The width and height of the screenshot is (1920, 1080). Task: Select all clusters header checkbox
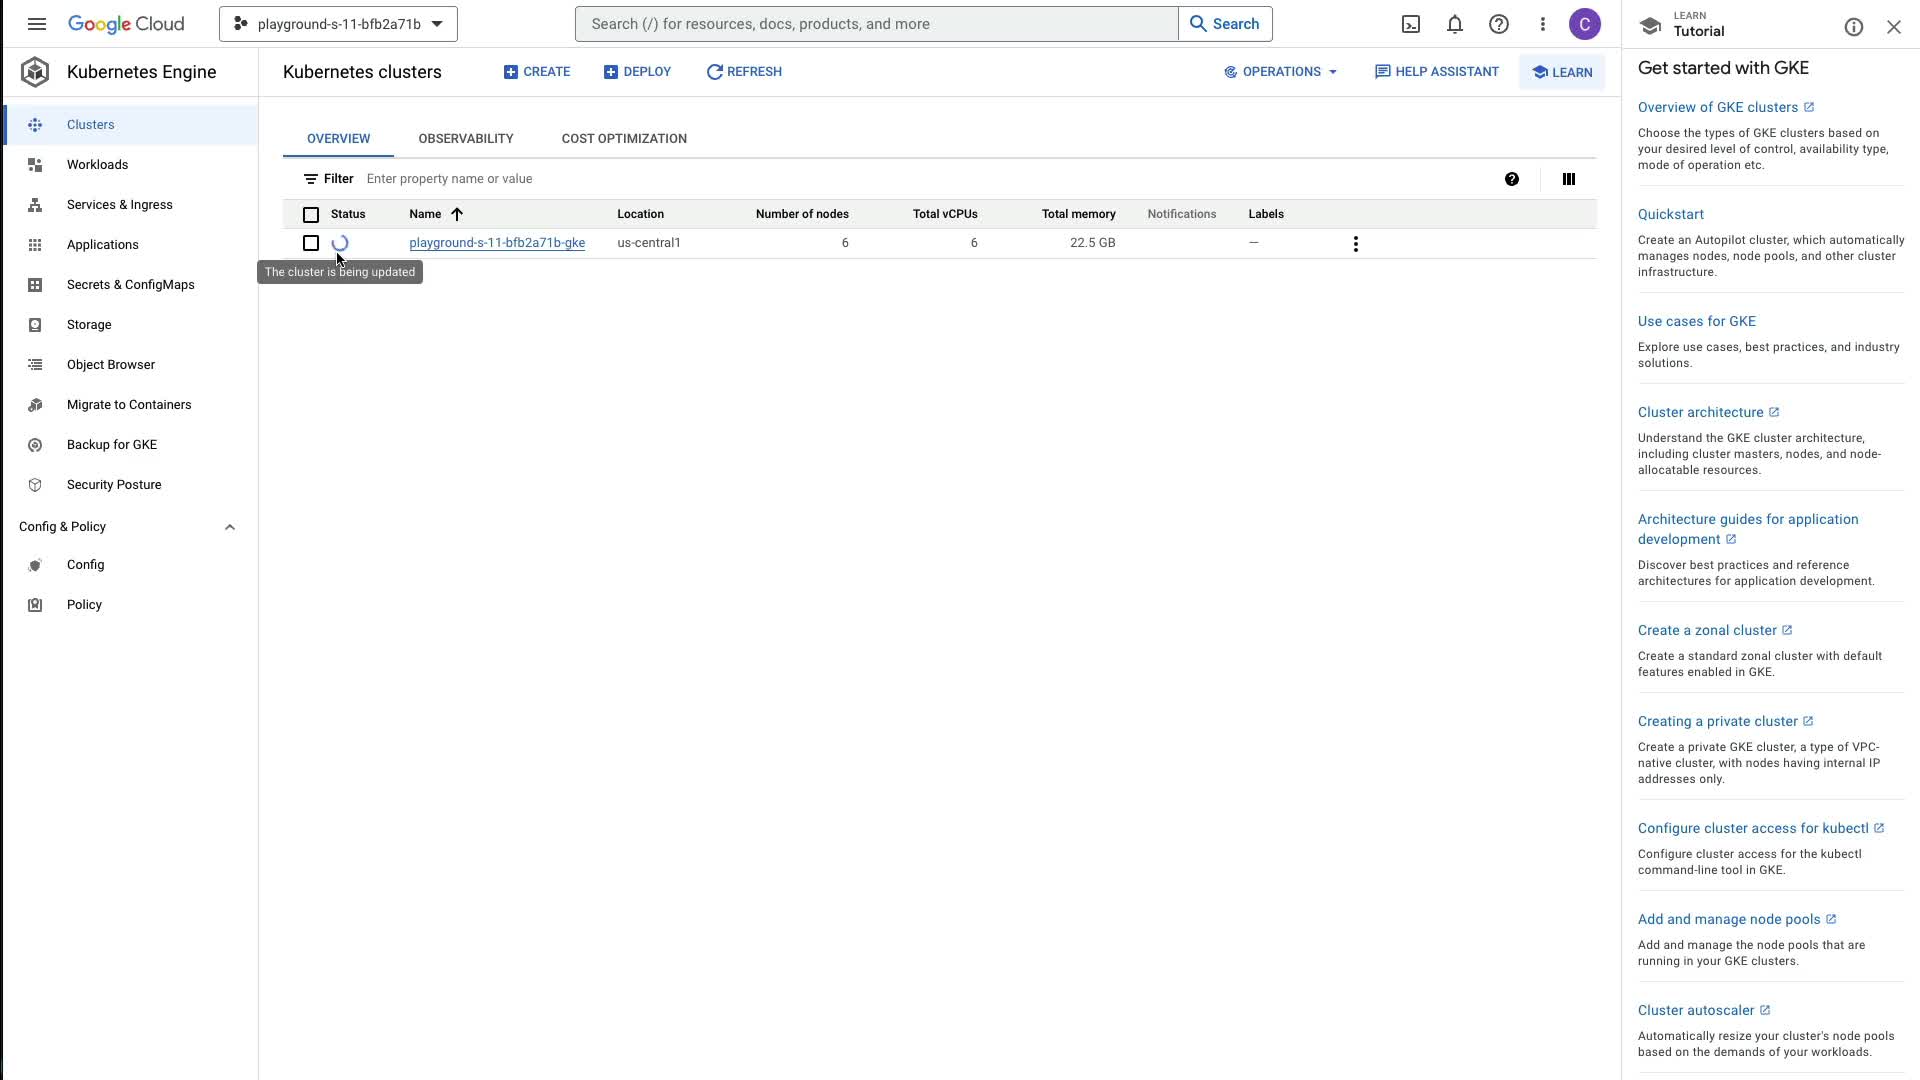[x=311, y=215]
